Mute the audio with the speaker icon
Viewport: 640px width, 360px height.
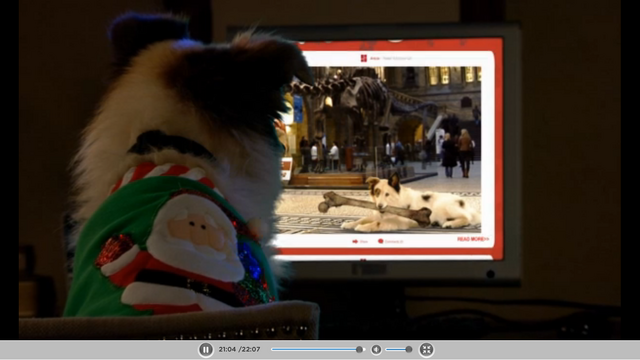coord(376,349)
